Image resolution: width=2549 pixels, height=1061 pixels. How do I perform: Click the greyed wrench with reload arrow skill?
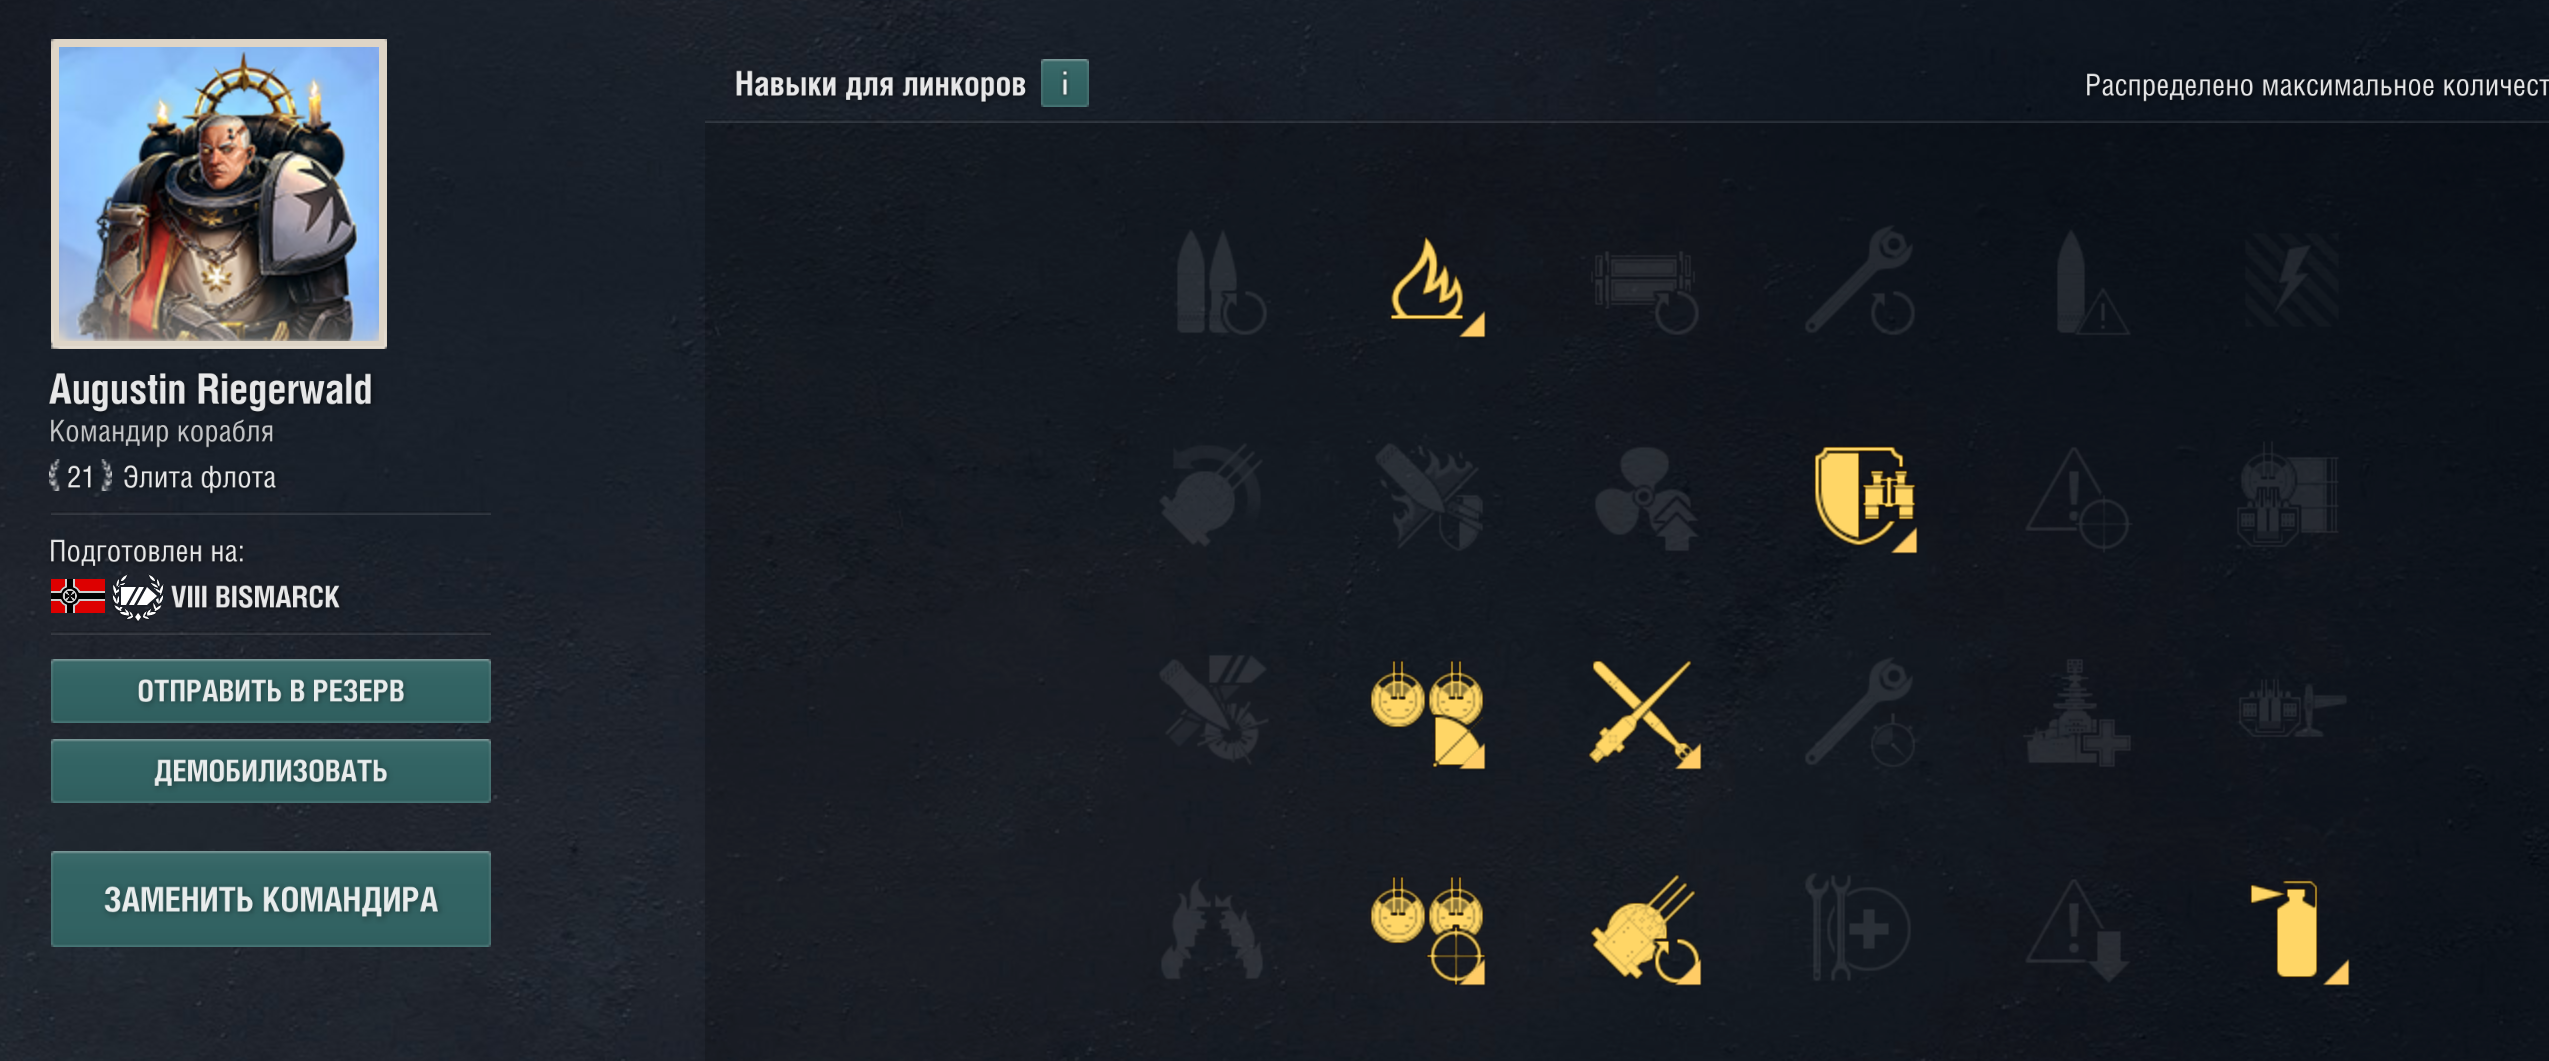tap(1859, 281)
